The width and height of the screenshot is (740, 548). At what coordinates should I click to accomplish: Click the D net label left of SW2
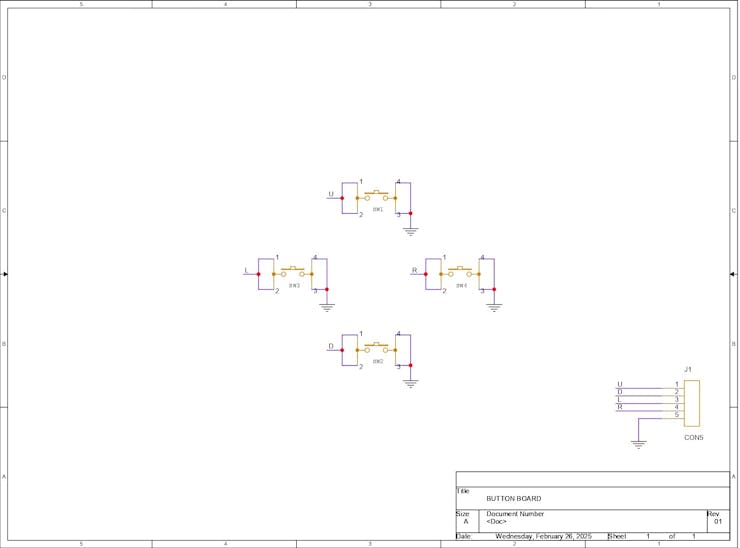point(331,346)
